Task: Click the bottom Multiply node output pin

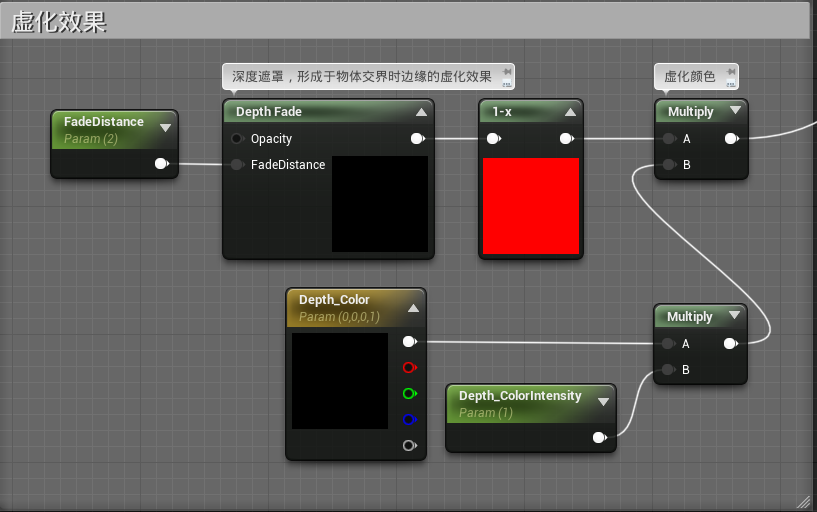Action: [731, 343]
